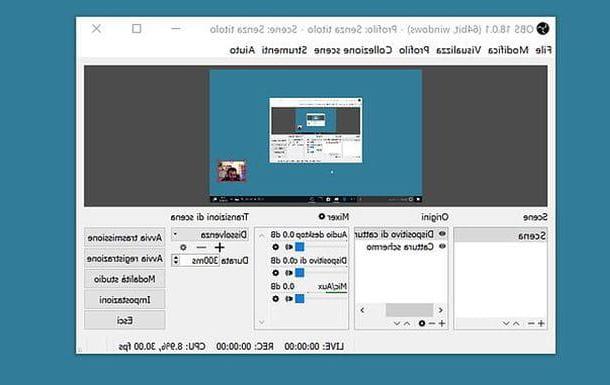Click the Transizioni di scena panel label

(x=209, y=217)
